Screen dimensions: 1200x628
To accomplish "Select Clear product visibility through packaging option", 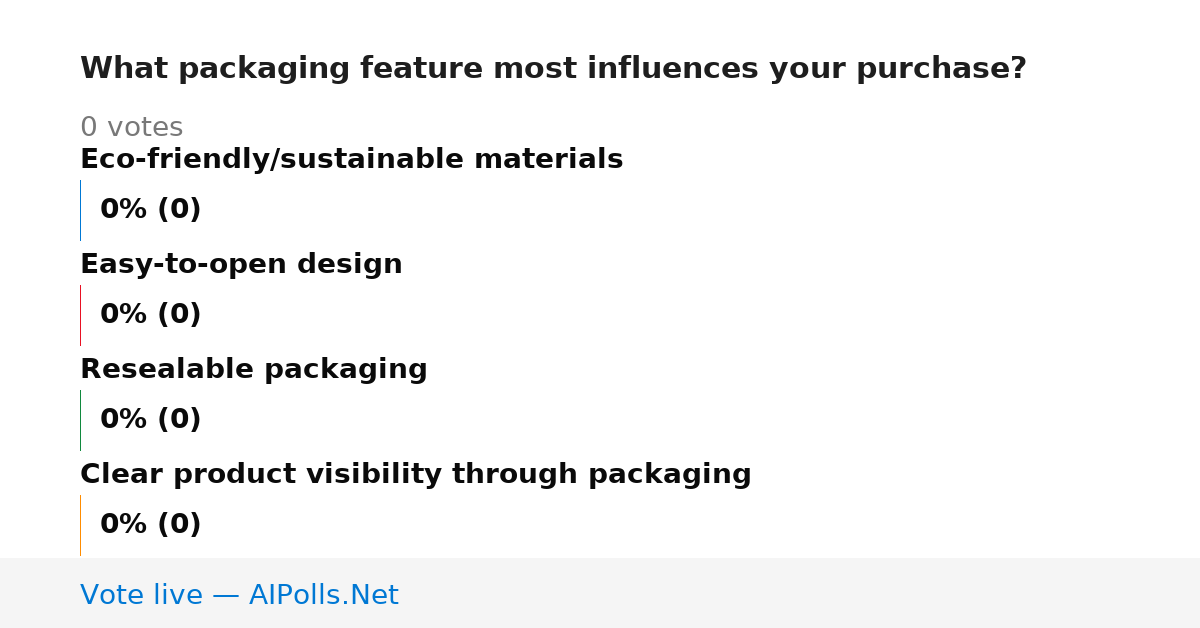I will pyautogui.click(x=415, y=474).
